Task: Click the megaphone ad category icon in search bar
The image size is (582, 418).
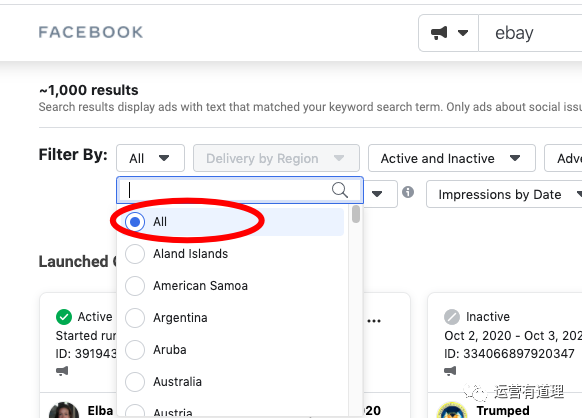Action: coord(439,33)
